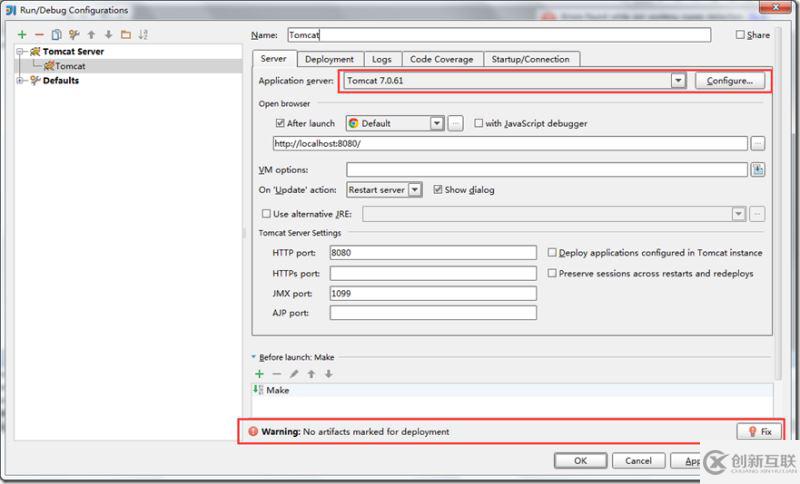Open Default browser dropdown
Image resolution: width=800 pixels, height=484 pixels.
436,123
